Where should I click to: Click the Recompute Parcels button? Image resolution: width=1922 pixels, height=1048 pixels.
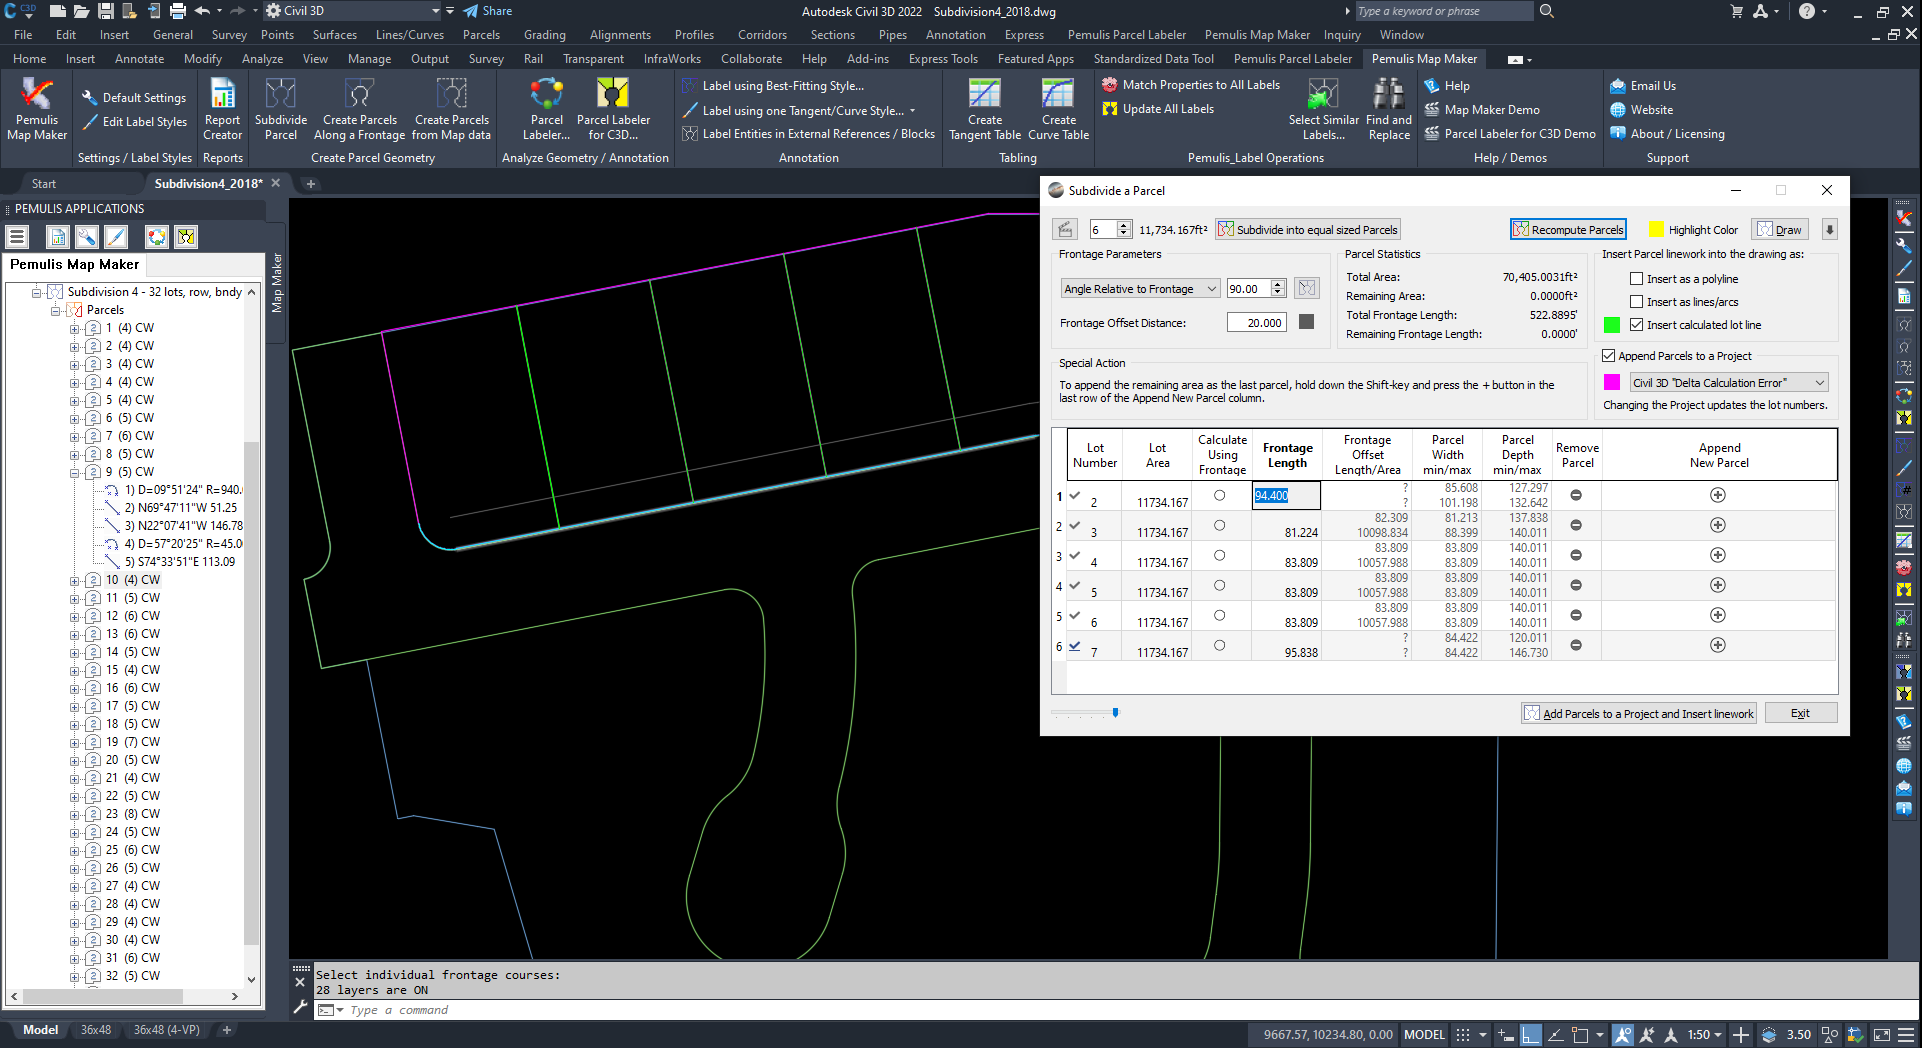[x=1568, y=230]
